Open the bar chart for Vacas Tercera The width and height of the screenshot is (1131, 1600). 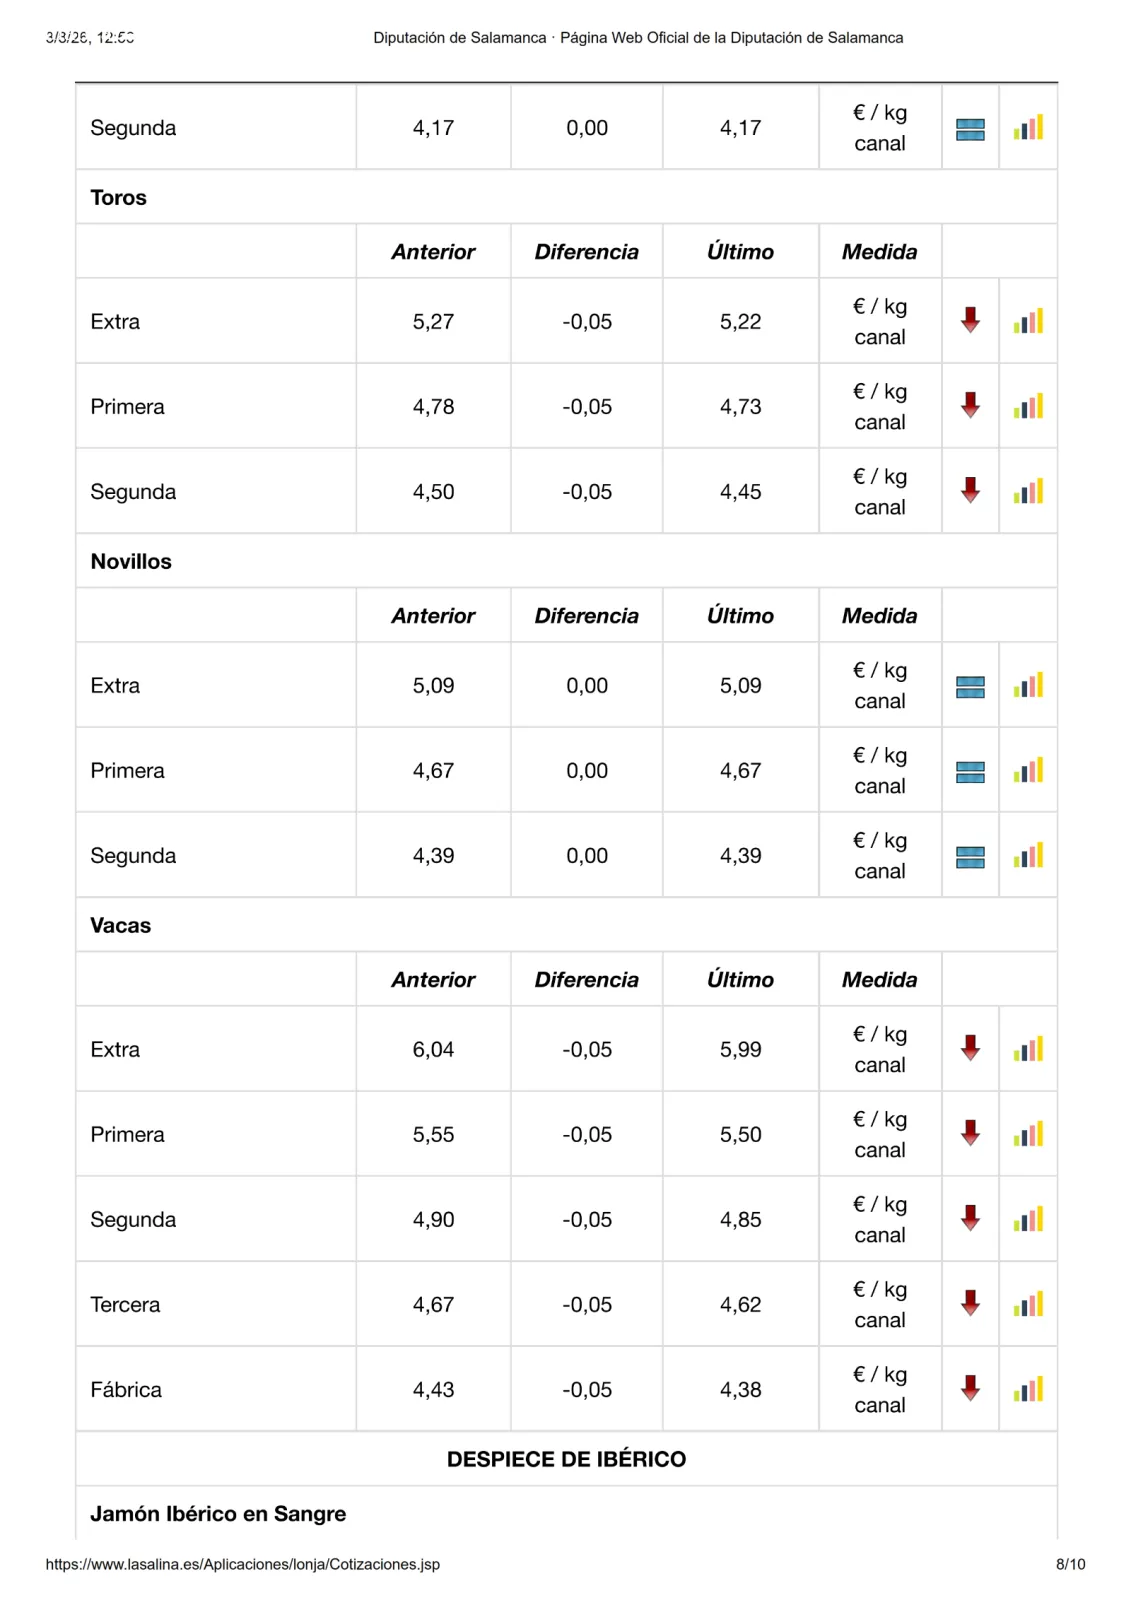pos(1028,1304)
